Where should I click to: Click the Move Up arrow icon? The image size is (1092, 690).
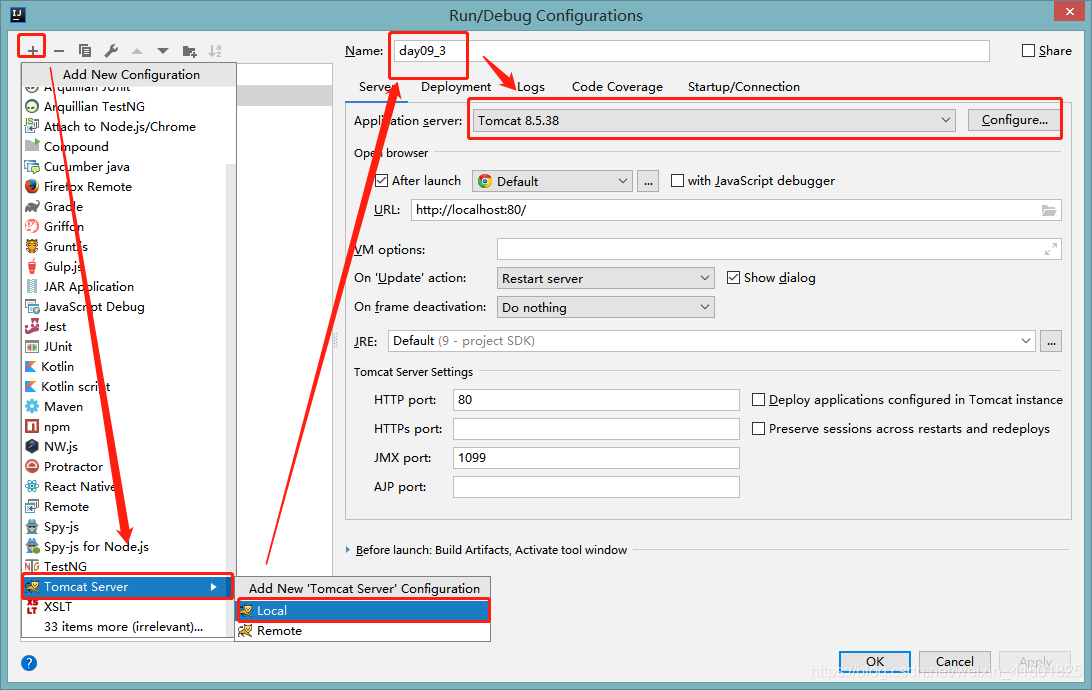coord(137,51)
